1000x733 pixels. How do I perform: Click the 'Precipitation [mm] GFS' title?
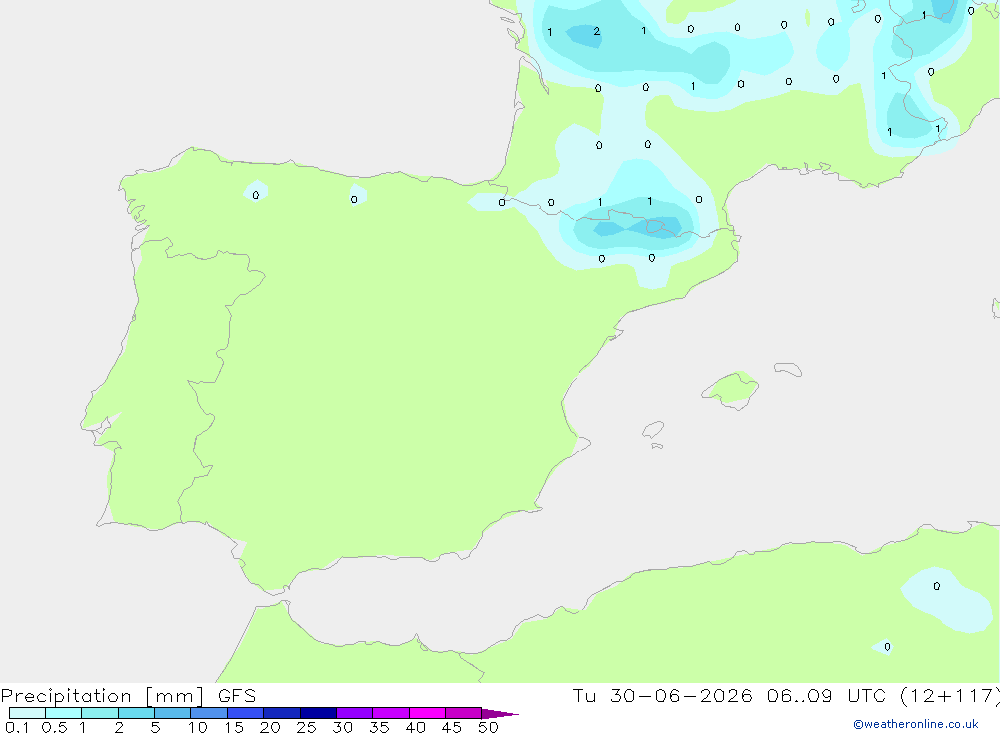click(x=128, y=696)
